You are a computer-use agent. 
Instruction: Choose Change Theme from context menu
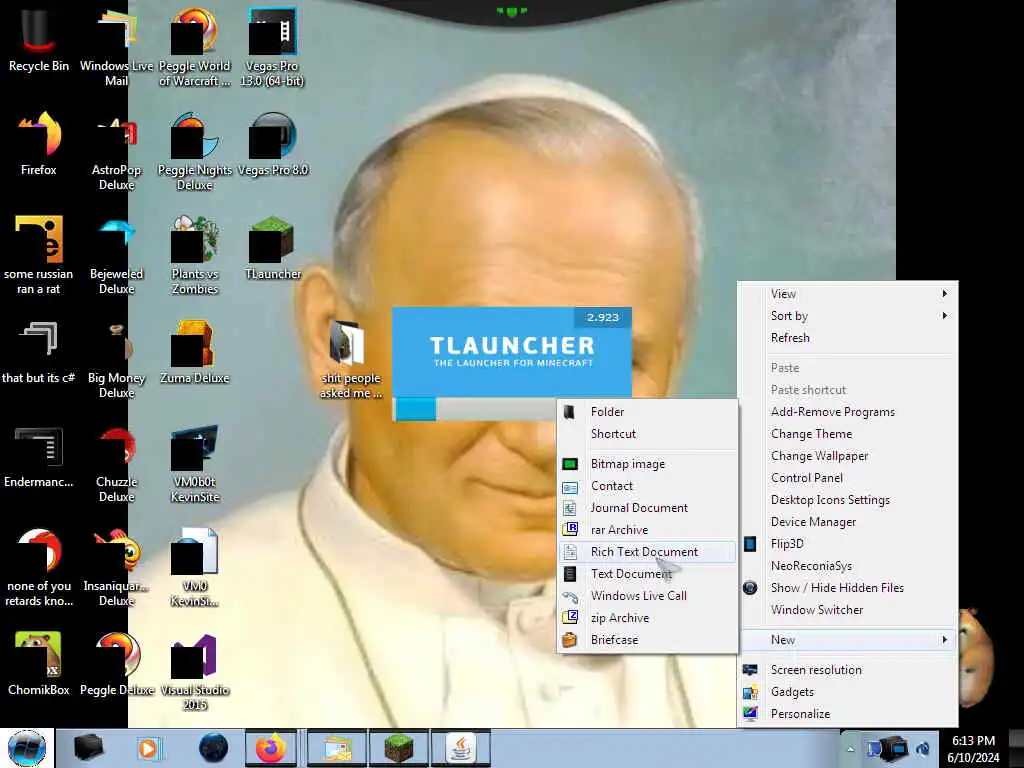849,434
